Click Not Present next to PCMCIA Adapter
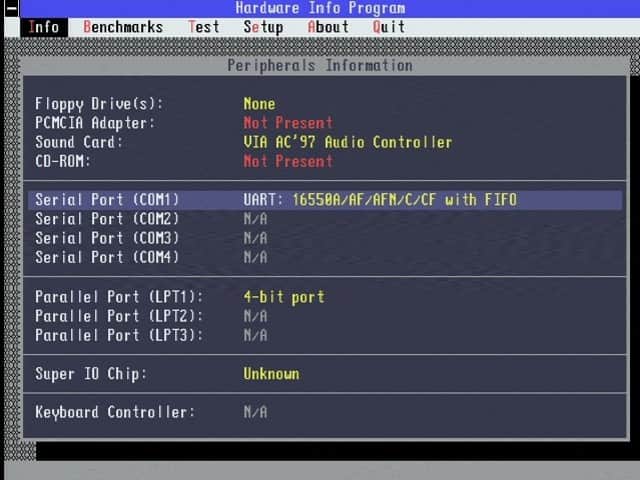Viewport: 640px width, 480px height. click(288, 123)
